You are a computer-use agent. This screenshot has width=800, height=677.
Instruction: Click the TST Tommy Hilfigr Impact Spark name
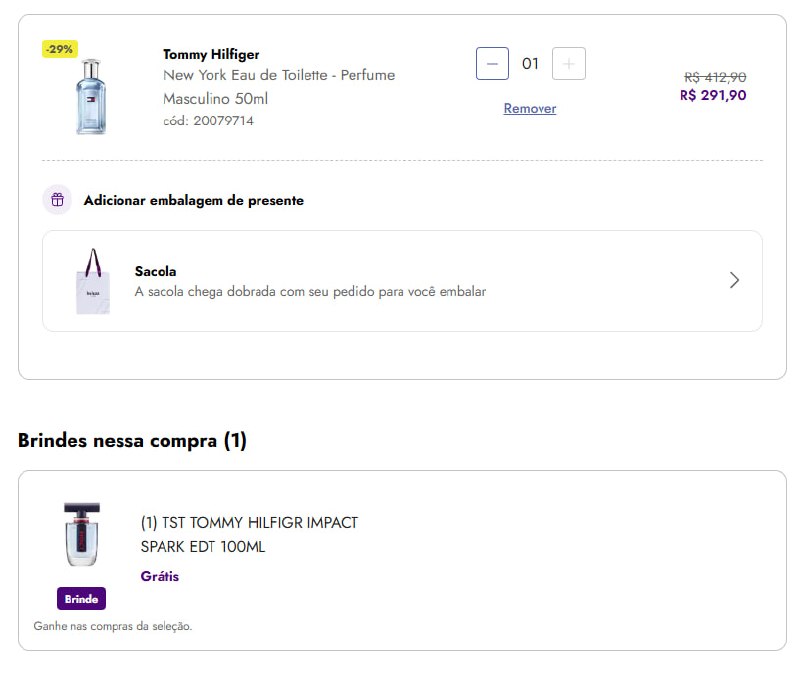tap(249, 535)
